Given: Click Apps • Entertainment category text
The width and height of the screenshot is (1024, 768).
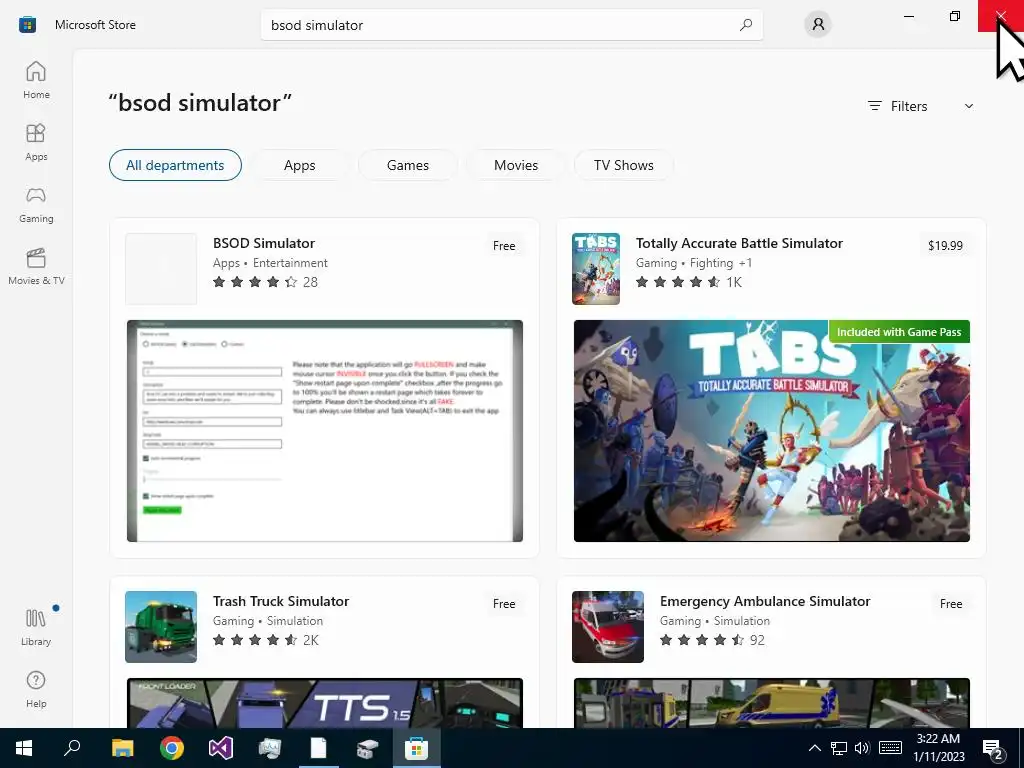Looking at the screenshot, I should tap(270, 263).
